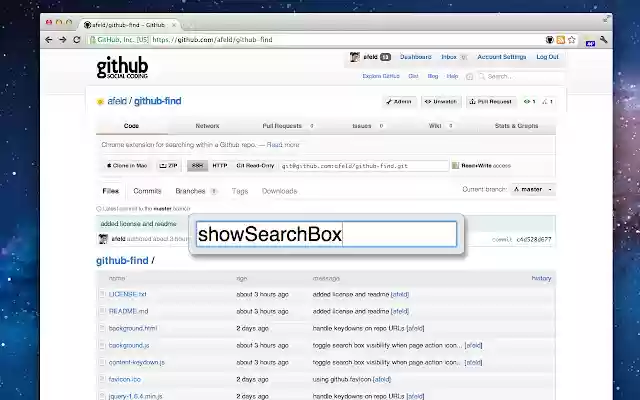640x400 pixels.
Task: Click LICENSE.txt file icon
Action: (x=102, y=294)
